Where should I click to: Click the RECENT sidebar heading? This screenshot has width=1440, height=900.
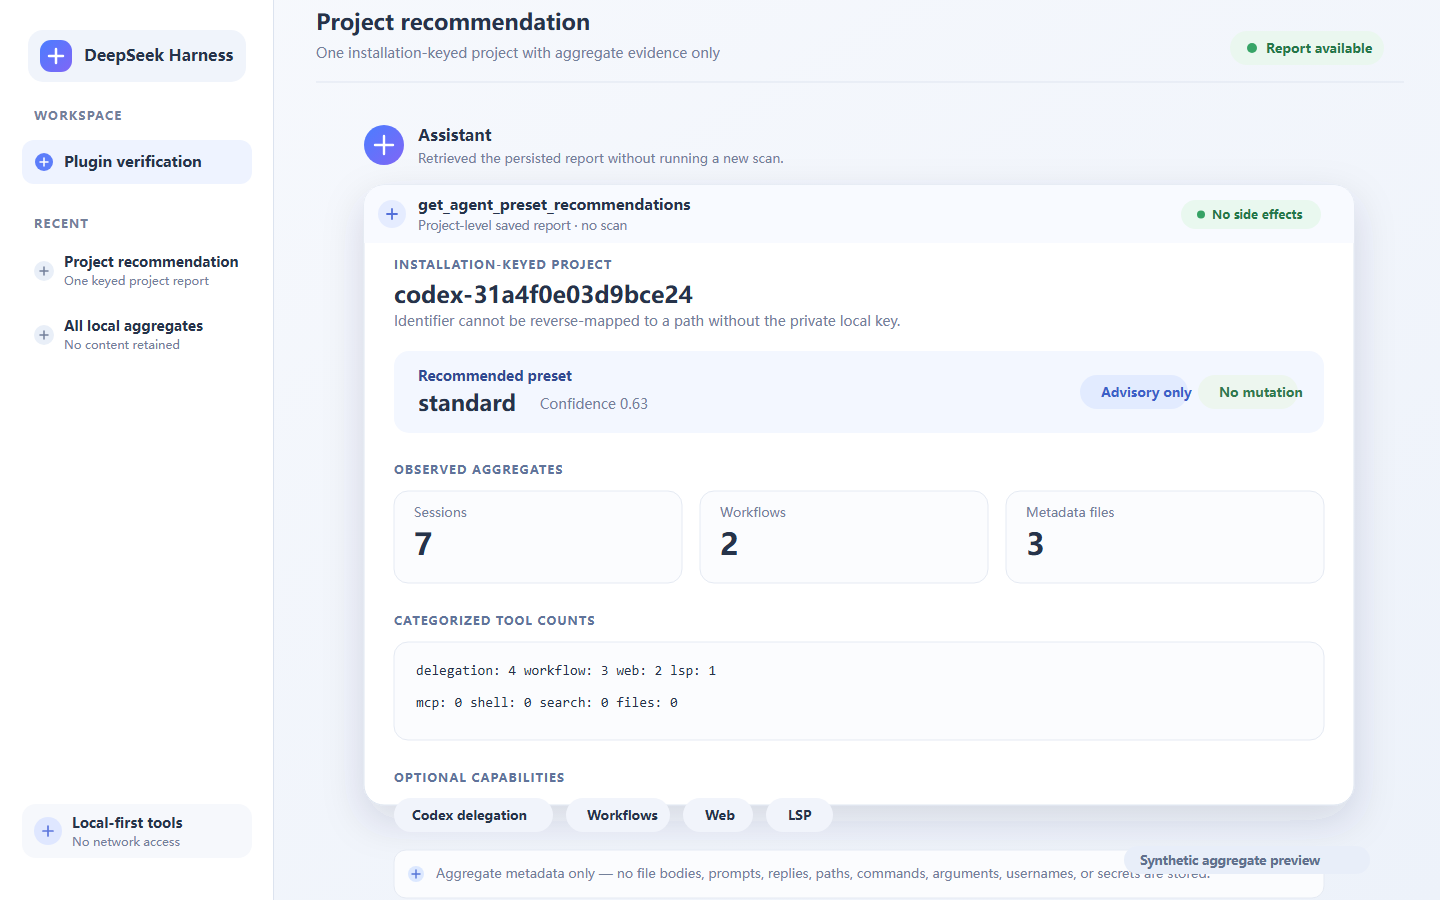pyautogui.click(x=61, y=224)
